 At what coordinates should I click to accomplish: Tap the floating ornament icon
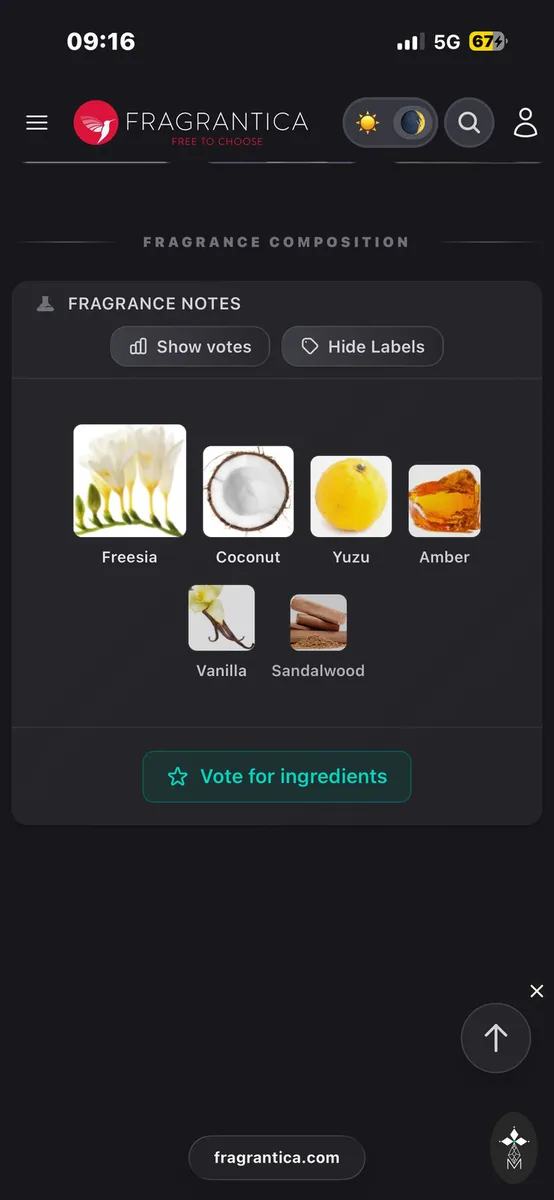pos(514,1149)
